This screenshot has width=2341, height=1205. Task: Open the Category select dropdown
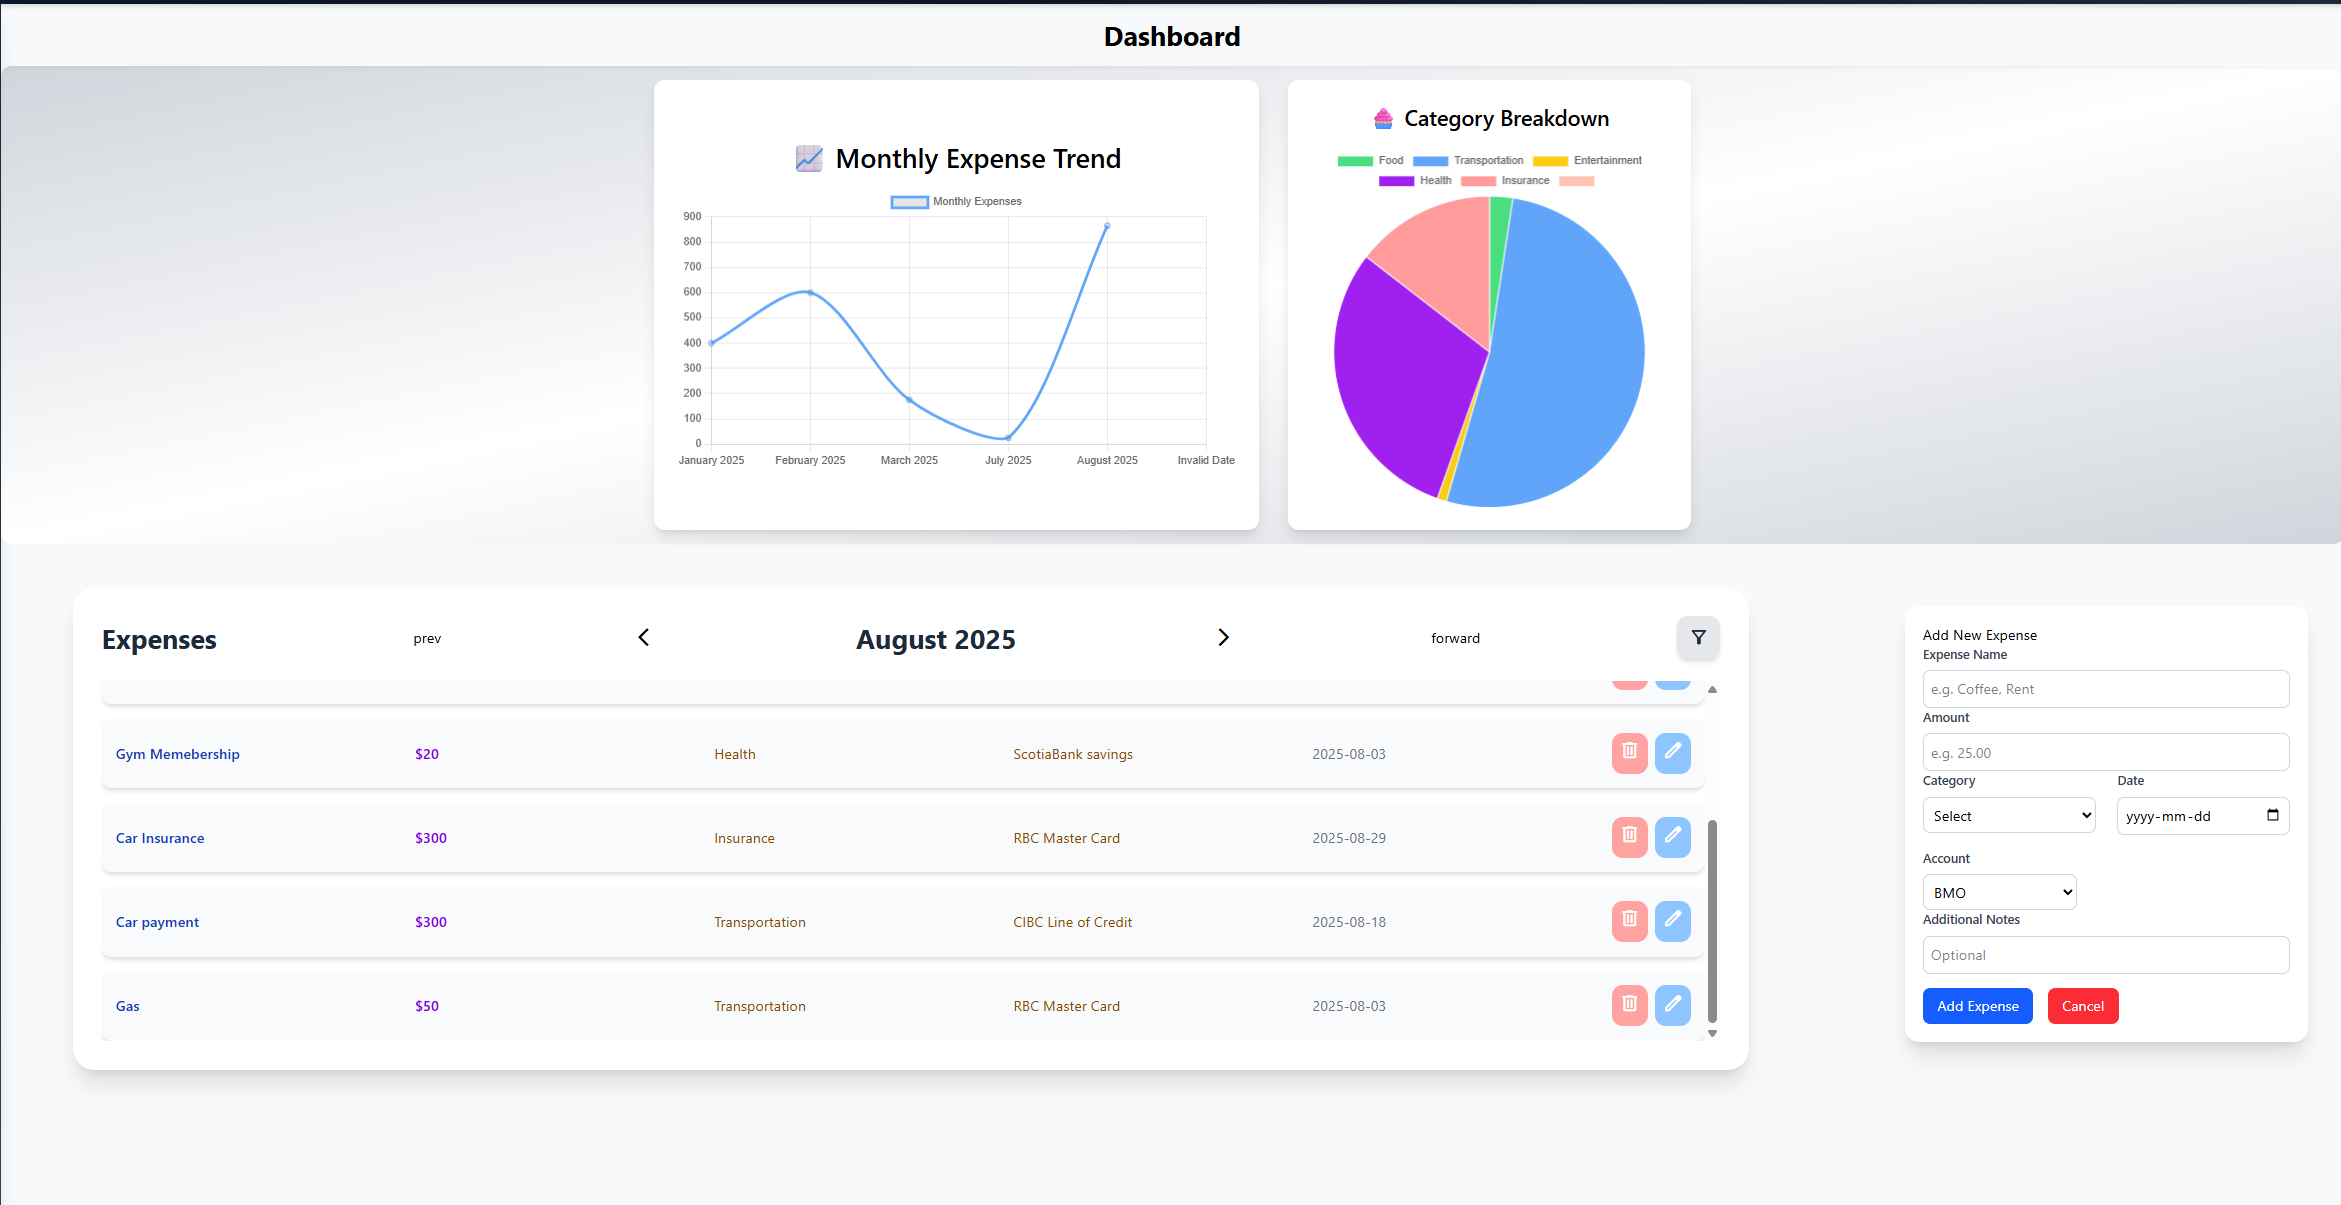pyautogui.click(x=2009, y=815)
